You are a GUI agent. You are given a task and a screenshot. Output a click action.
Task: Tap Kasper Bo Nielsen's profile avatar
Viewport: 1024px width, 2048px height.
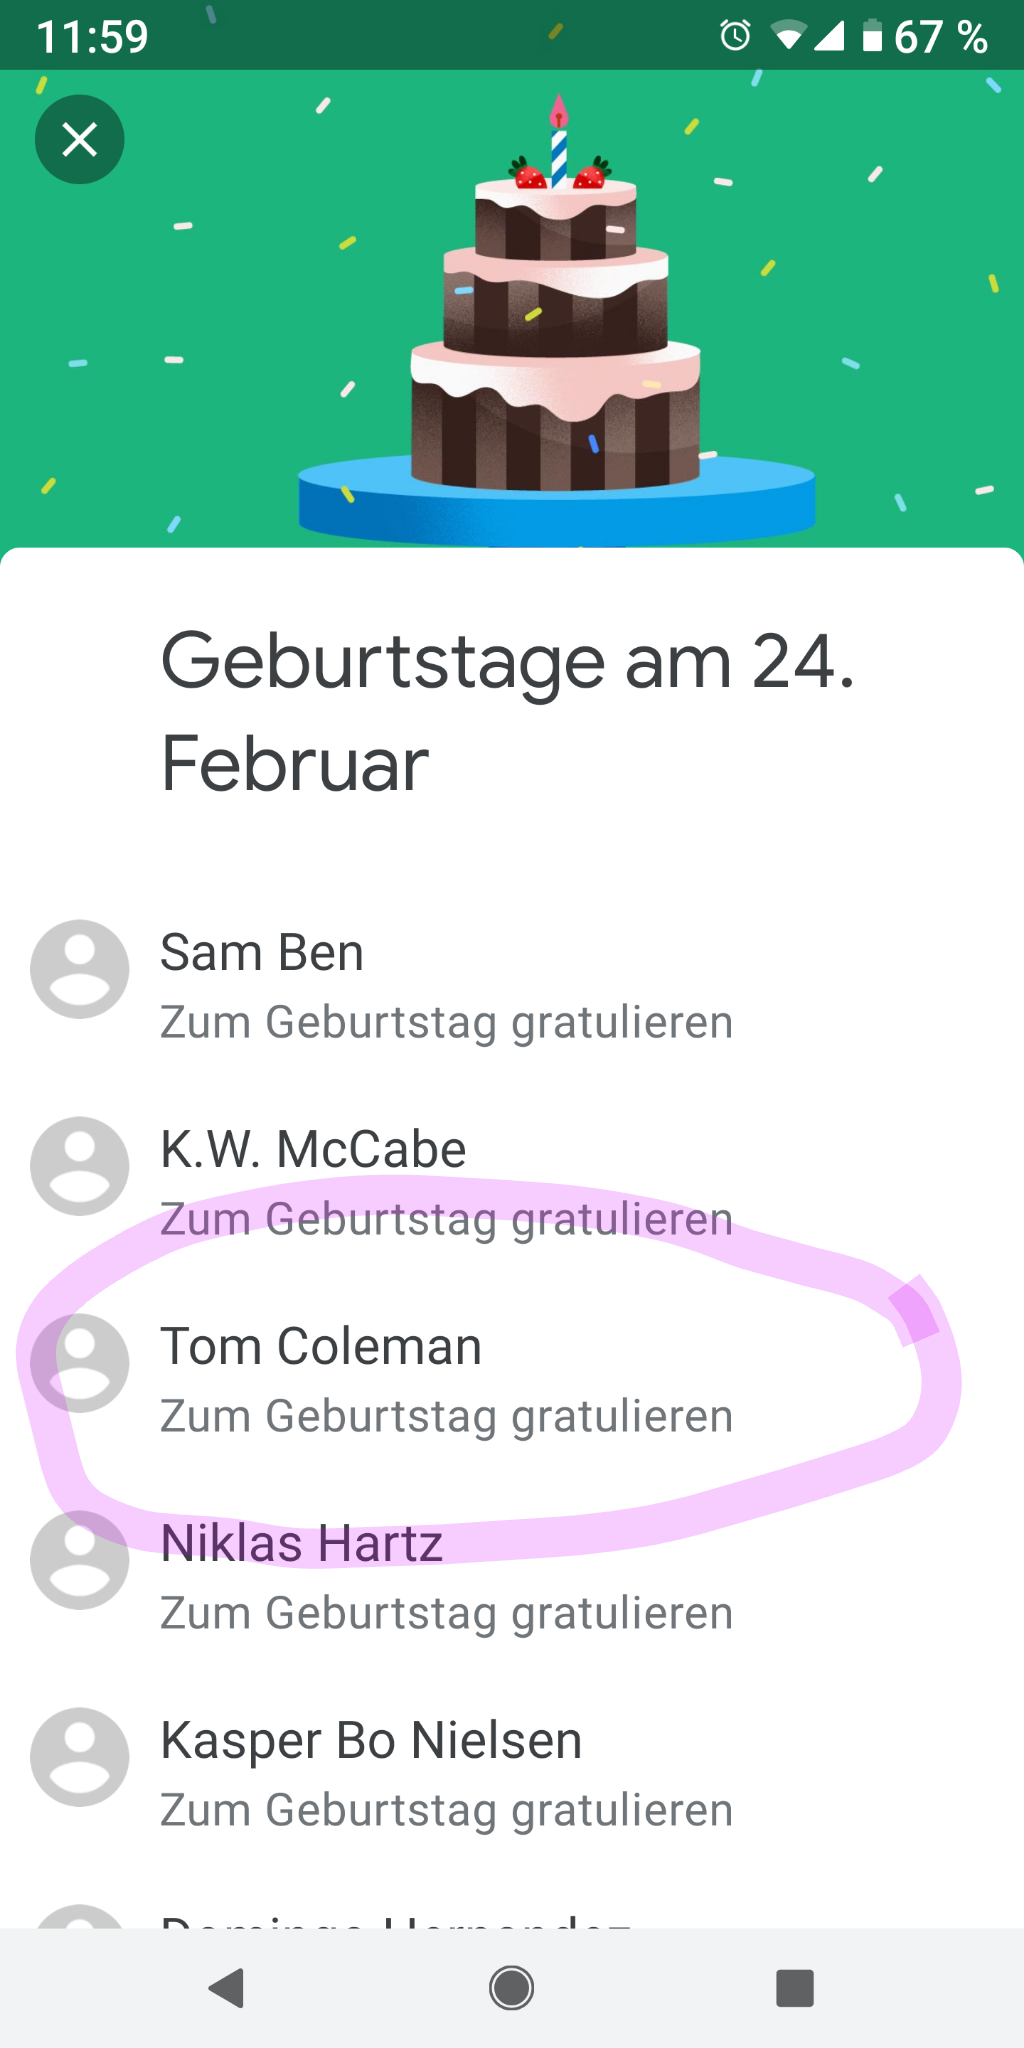click(x=80, y=1757)
